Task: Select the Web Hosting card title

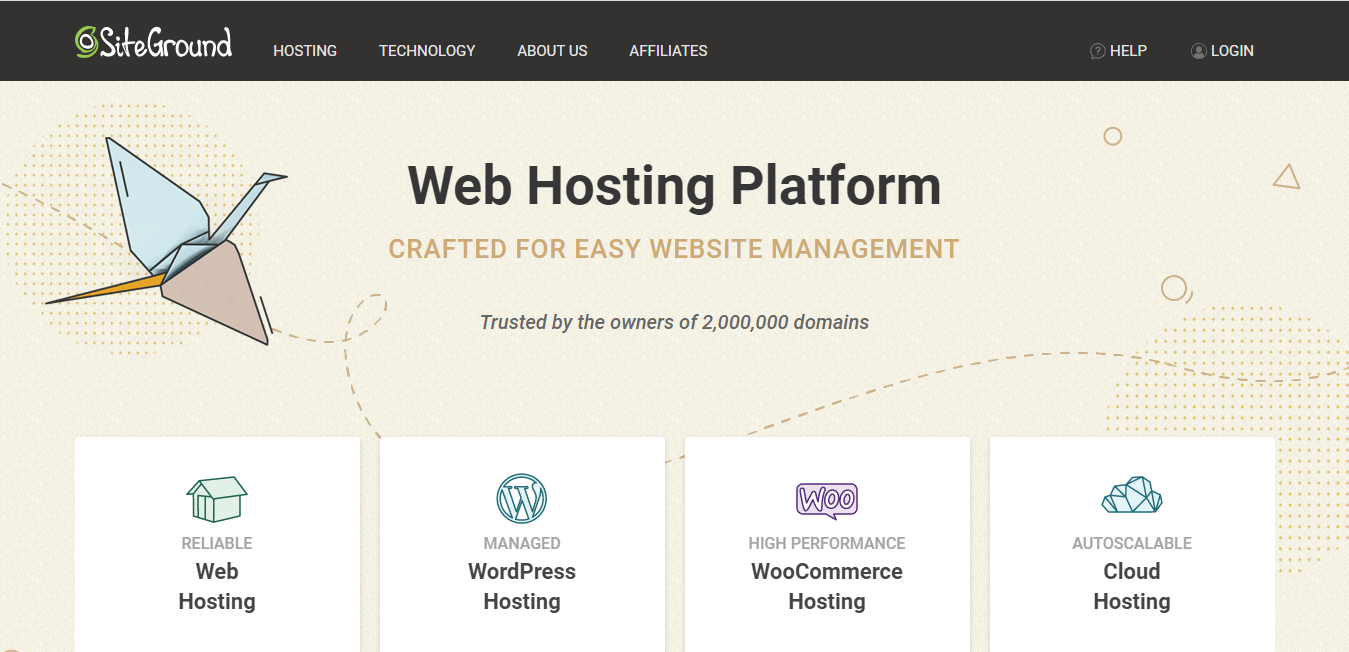Action: [x=217, y=586]
